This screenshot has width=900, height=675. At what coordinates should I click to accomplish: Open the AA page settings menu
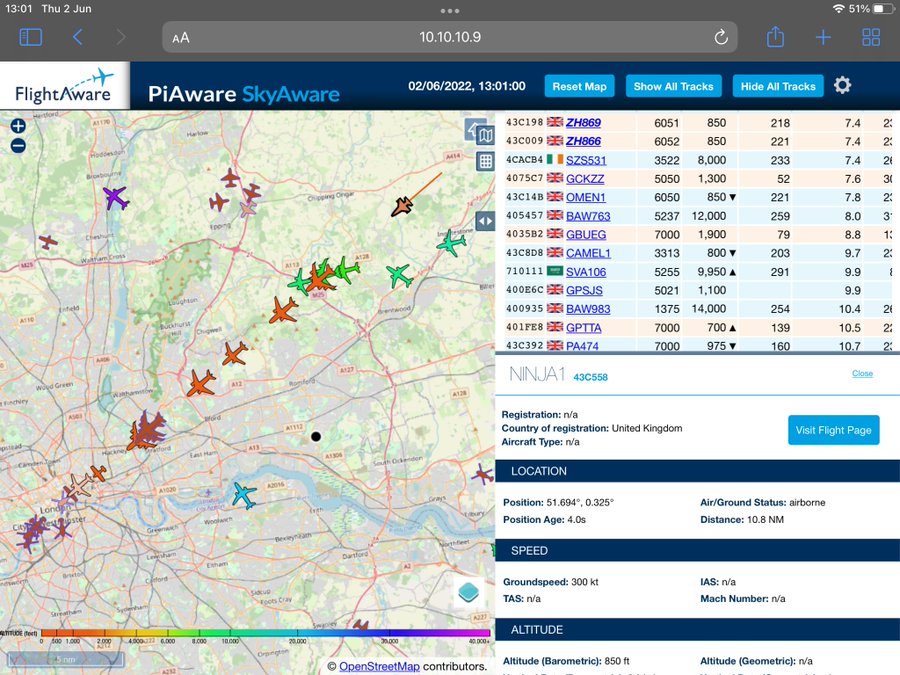point(181,38)
